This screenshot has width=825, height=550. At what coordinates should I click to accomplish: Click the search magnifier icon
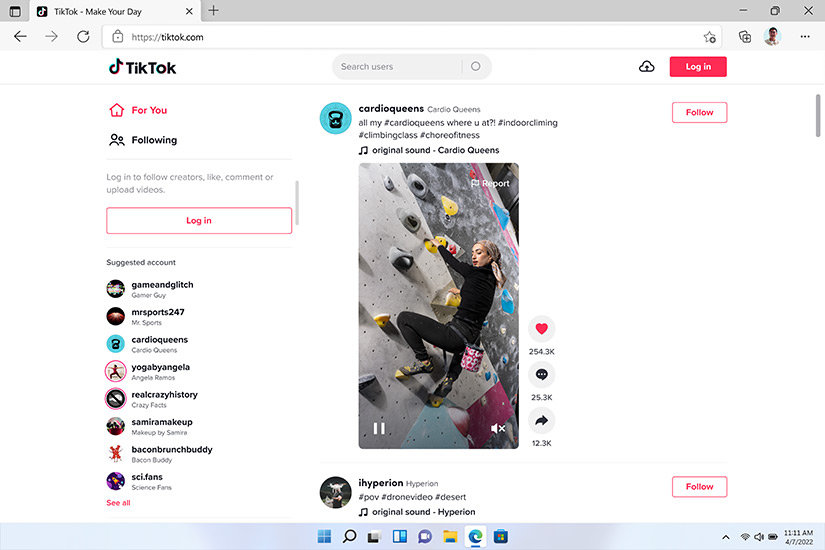pyautogui.click(x=476, y=66)
